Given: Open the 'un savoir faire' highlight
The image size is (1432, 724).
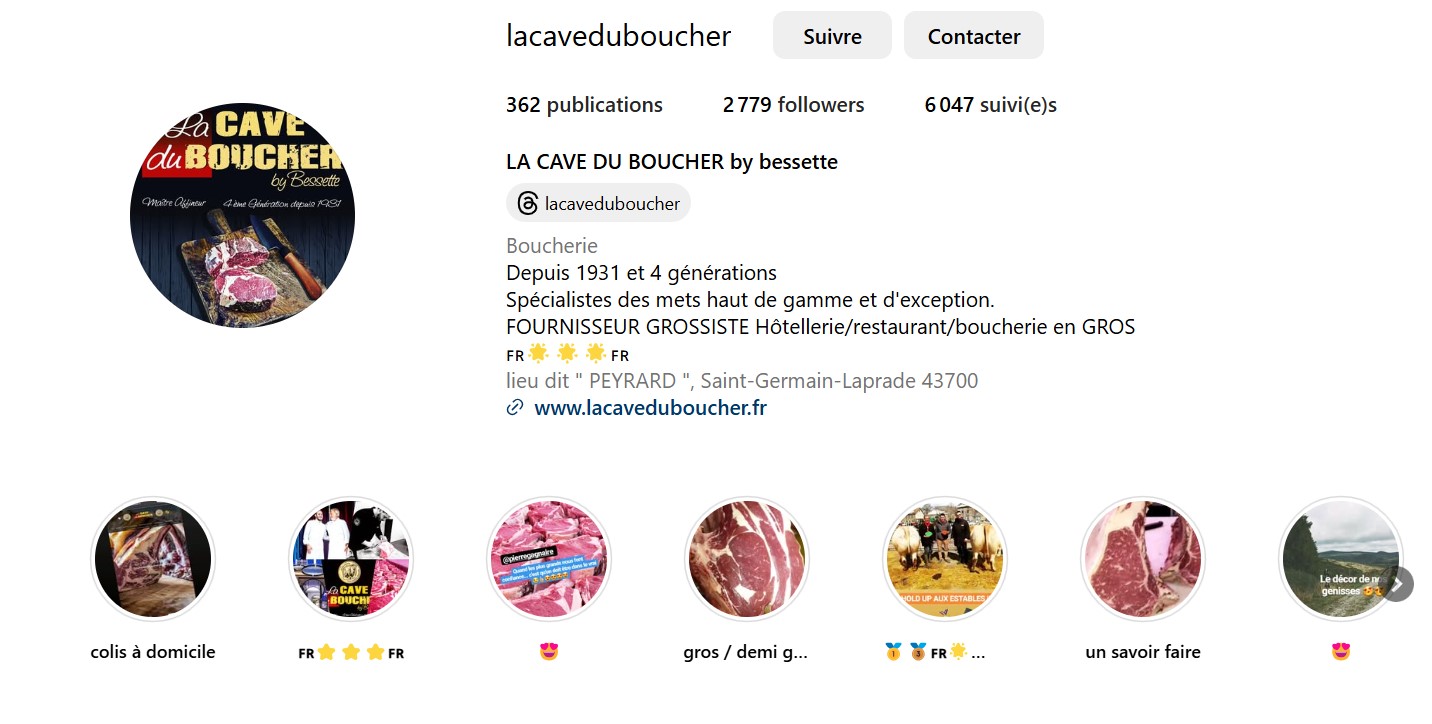Looking at the screenshot, I should (1143, 559).
